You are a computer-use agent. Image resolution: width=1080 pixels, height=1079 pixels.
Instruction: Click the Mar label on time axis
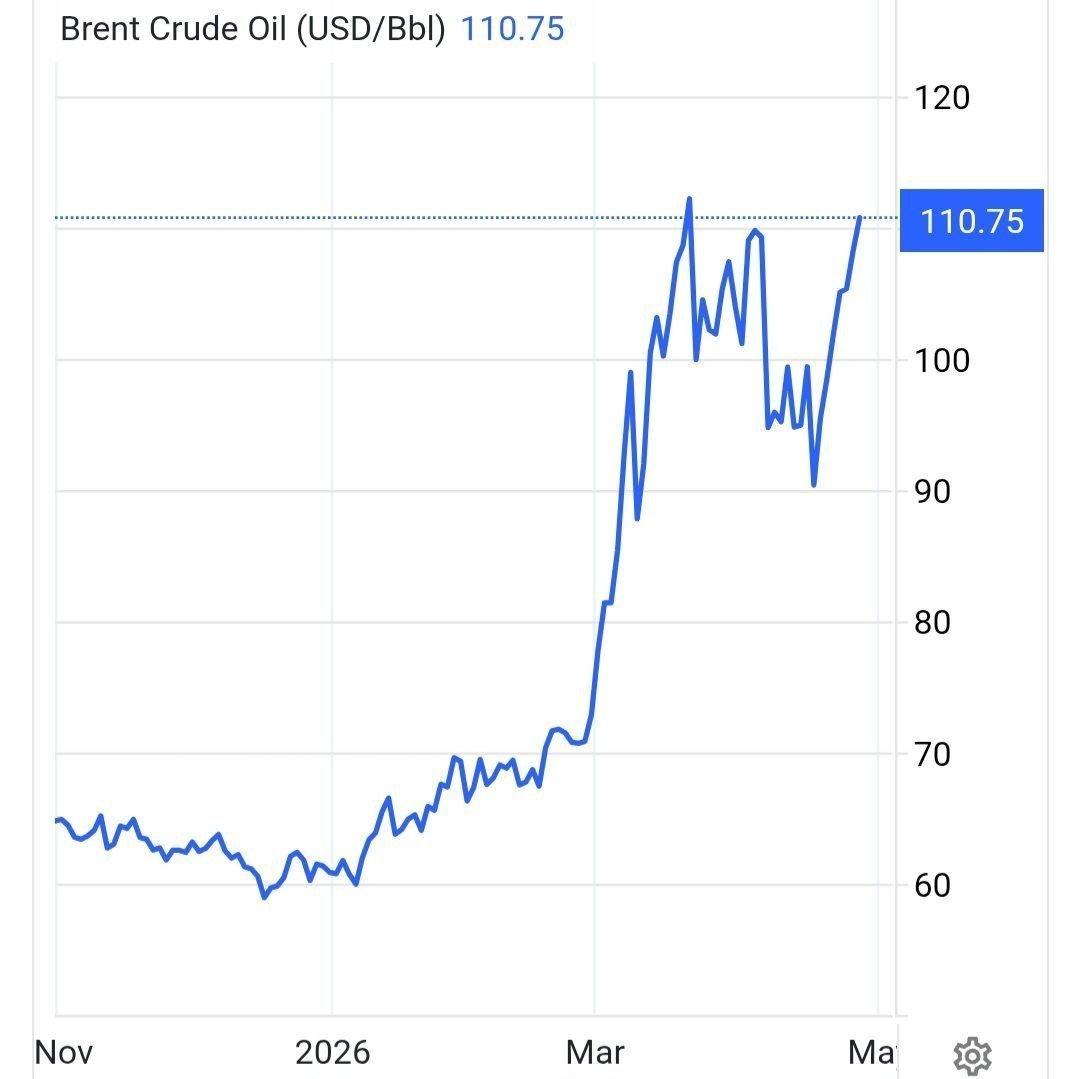(595, 1052)
